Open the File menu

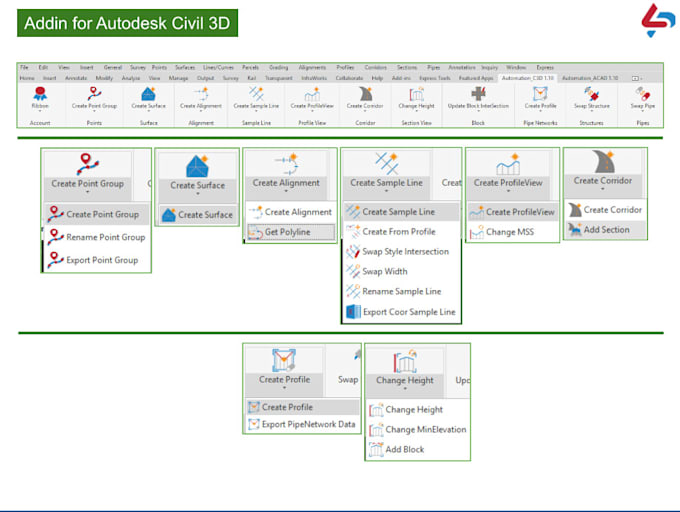tap(24, 67)
